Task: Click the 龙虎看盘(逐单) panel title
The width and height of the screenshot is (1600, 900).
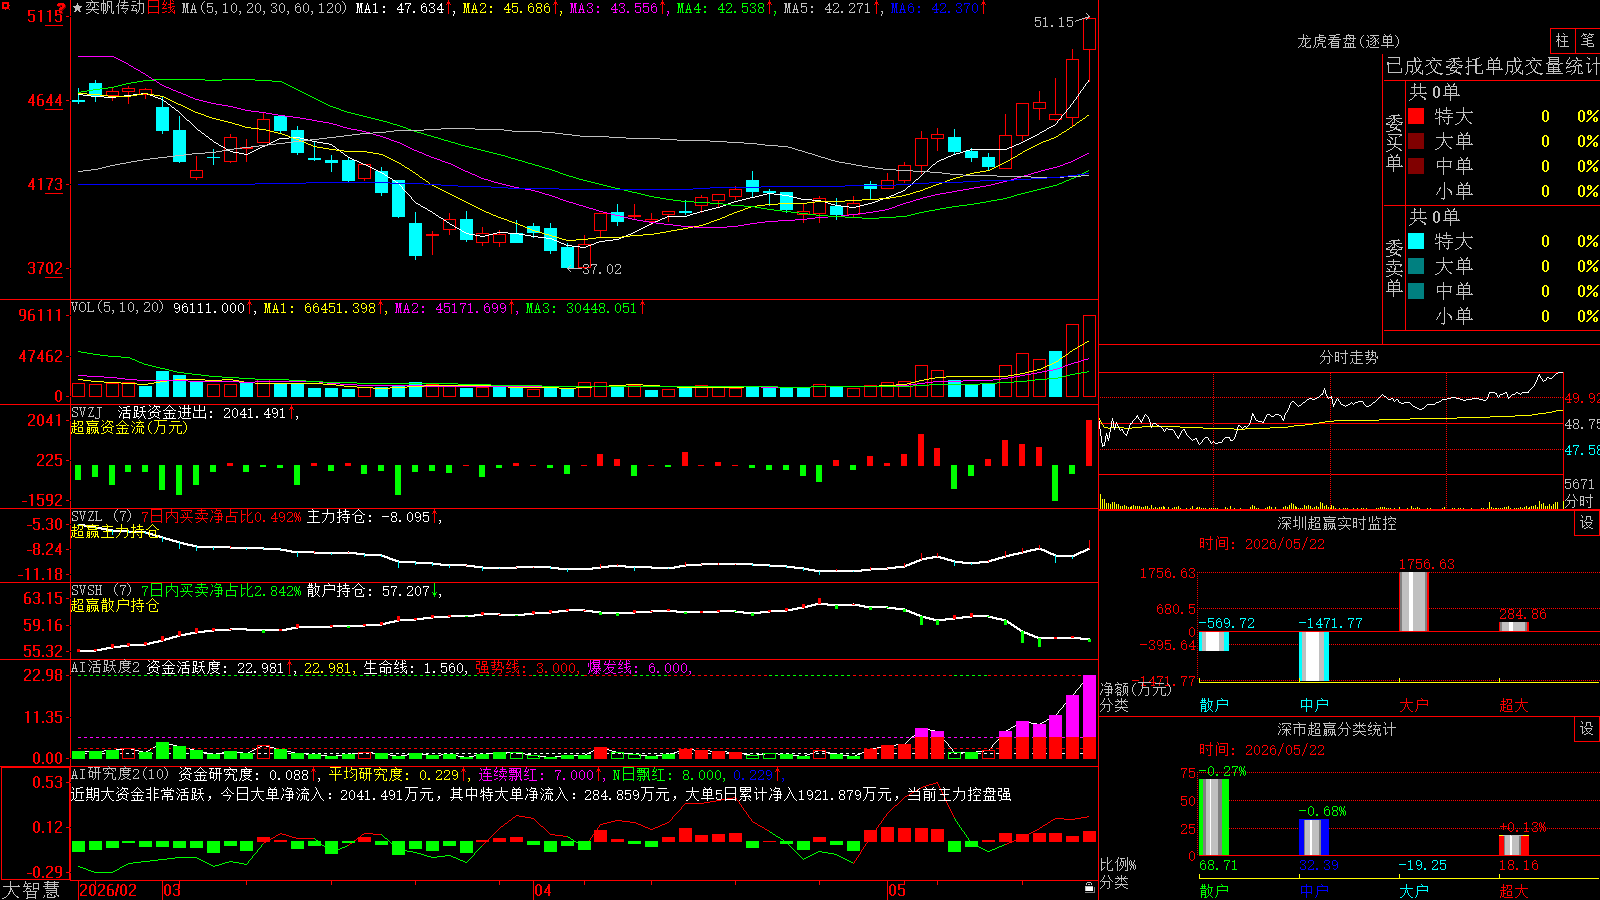Action: click(x=1348, y=41)
